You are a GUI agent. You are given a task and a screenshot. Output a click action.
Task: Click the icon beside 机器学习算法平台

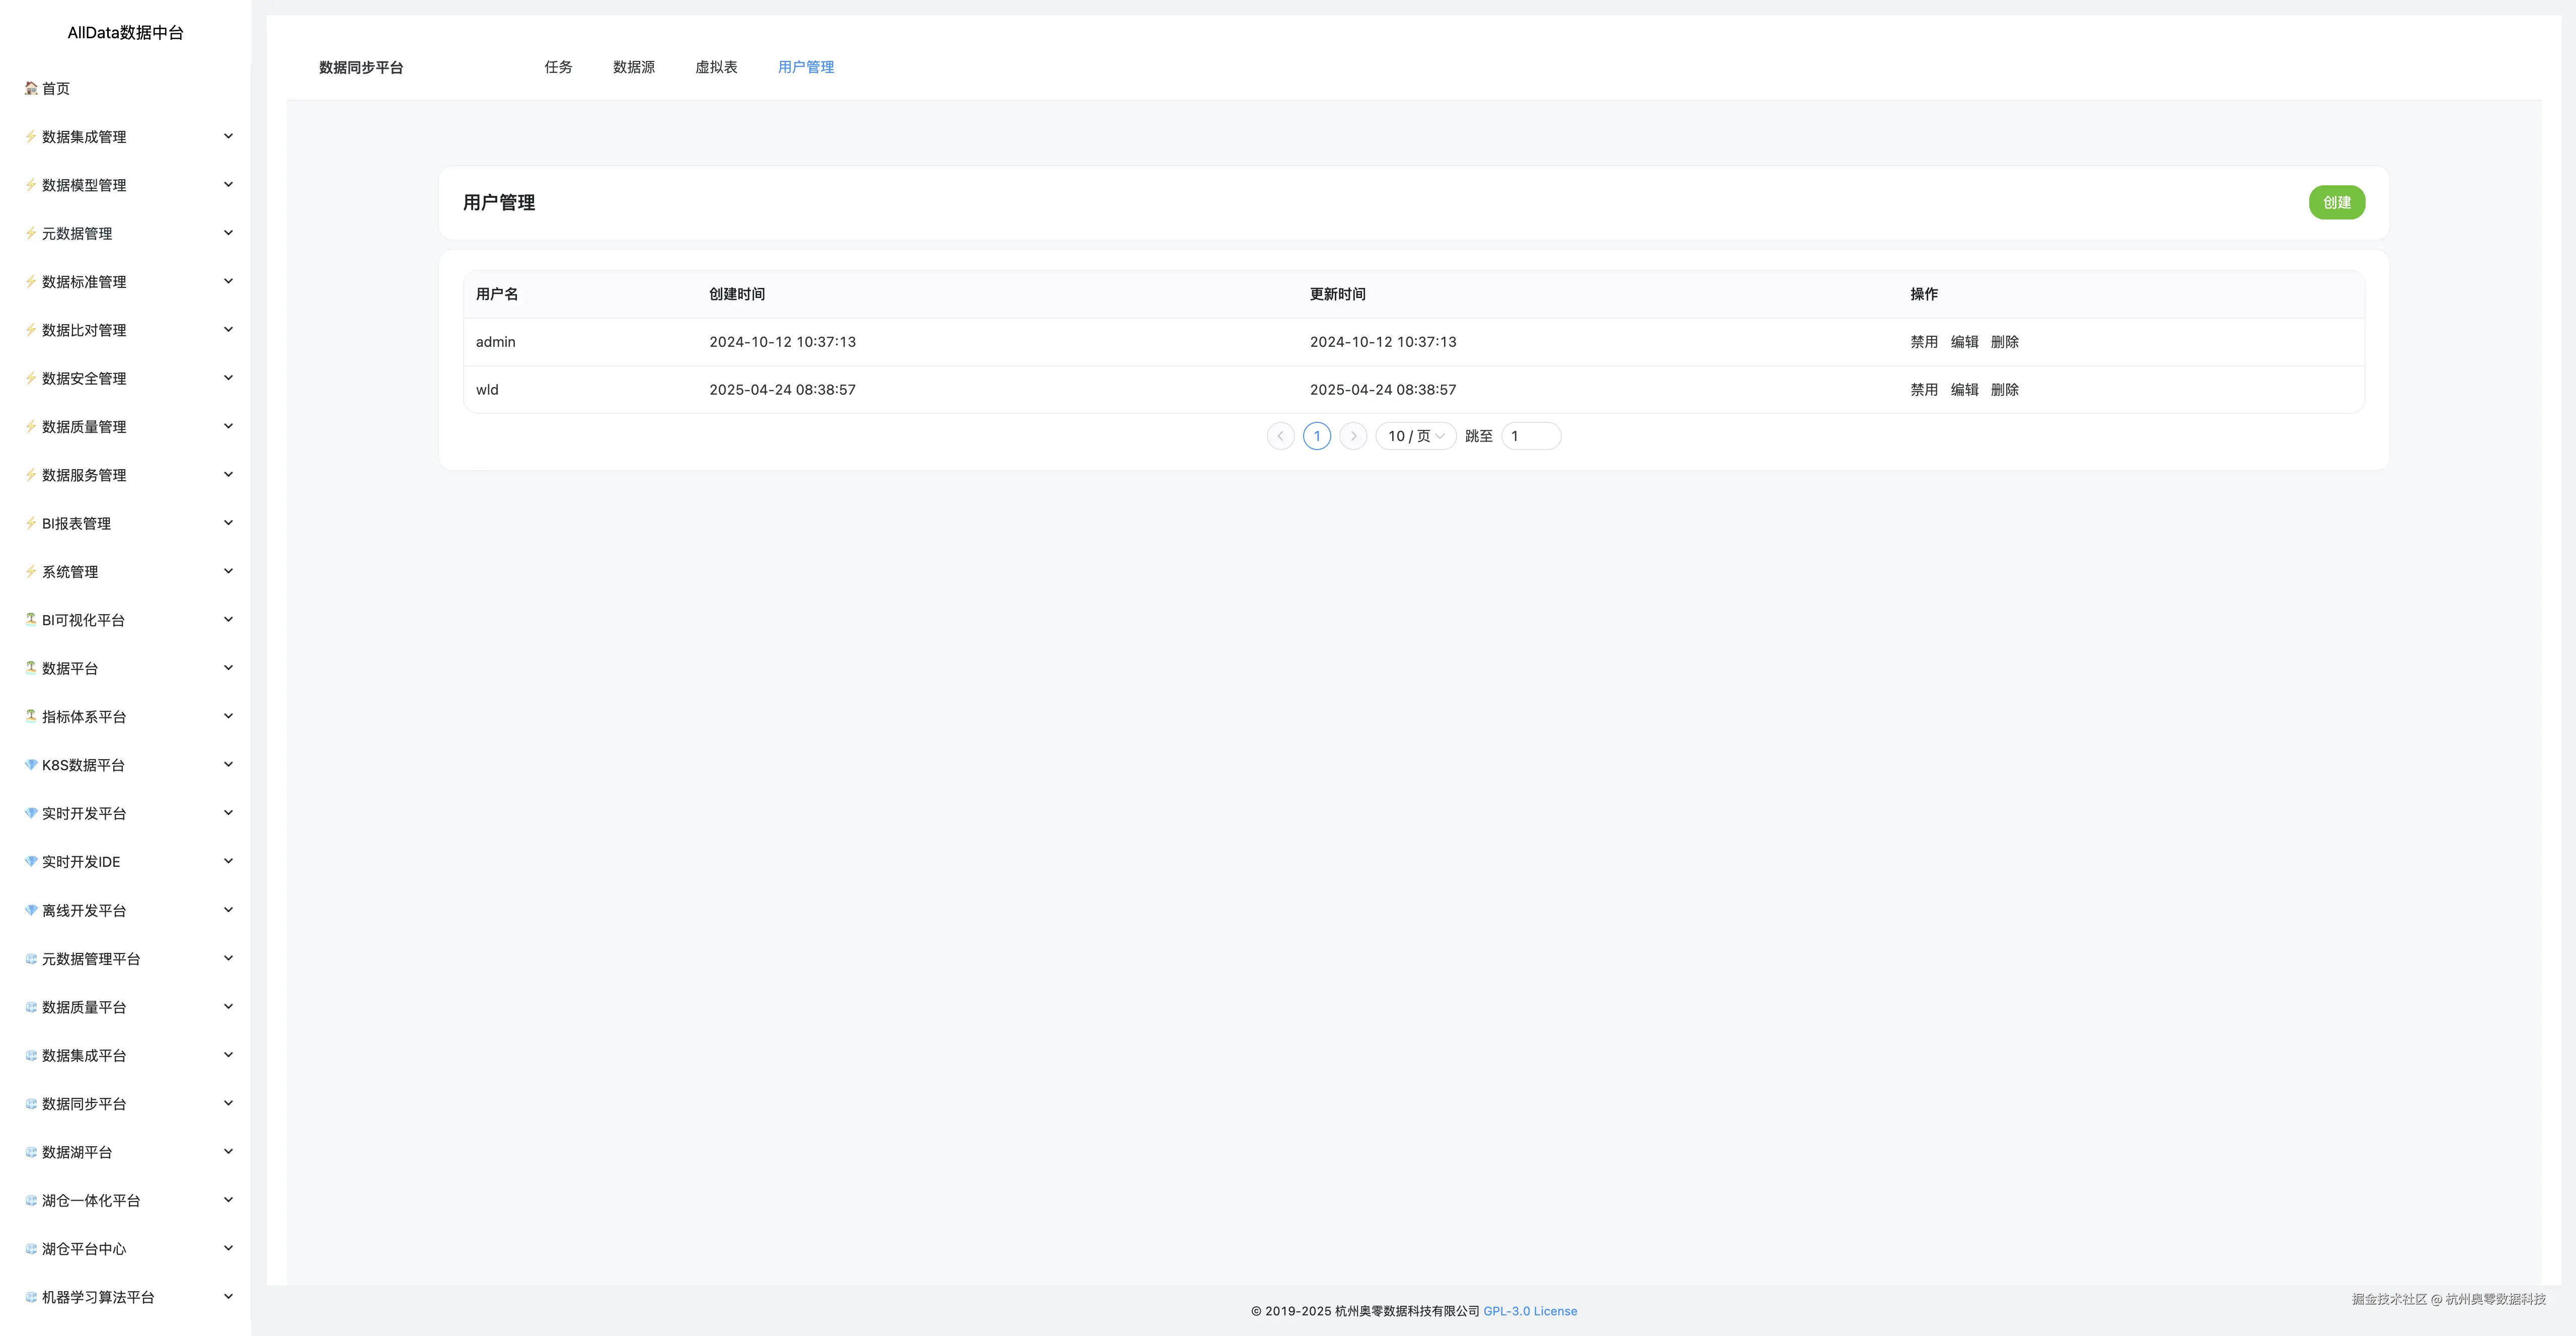pos(31,1296)
